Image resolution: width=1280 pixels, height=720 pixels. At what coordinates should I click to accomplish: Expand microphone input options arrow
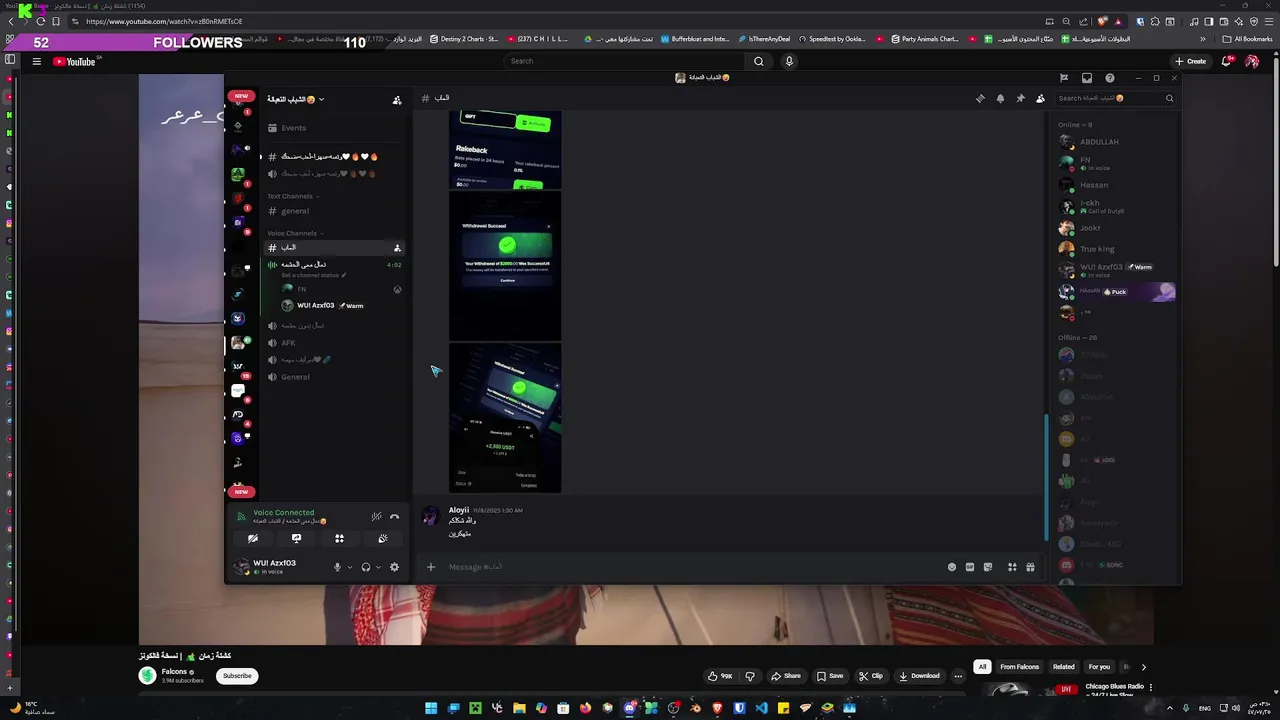pyautogui.click(x=349, y=567)
